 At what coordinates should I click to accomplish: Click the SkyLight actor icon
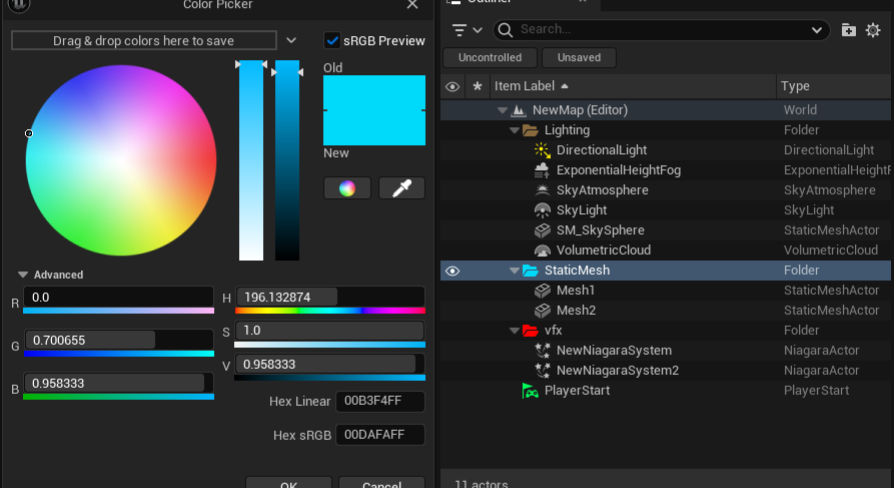[x=542, y=210]
